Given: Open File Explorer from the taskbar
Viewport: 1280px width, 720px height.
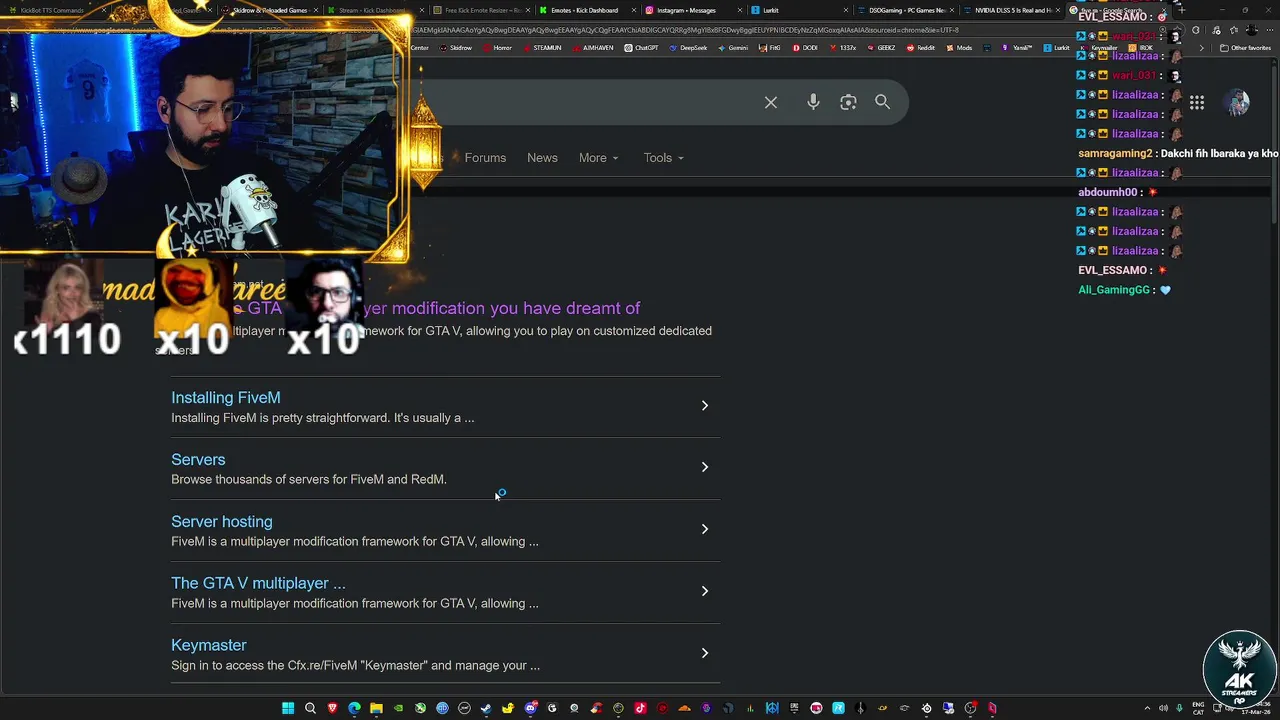Looking at the screenshot, I should (x=377, y=708).
